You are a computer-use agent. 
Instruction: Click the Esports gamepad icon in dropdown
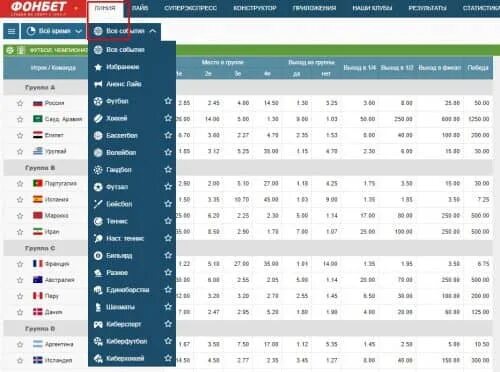click(98, 324)
